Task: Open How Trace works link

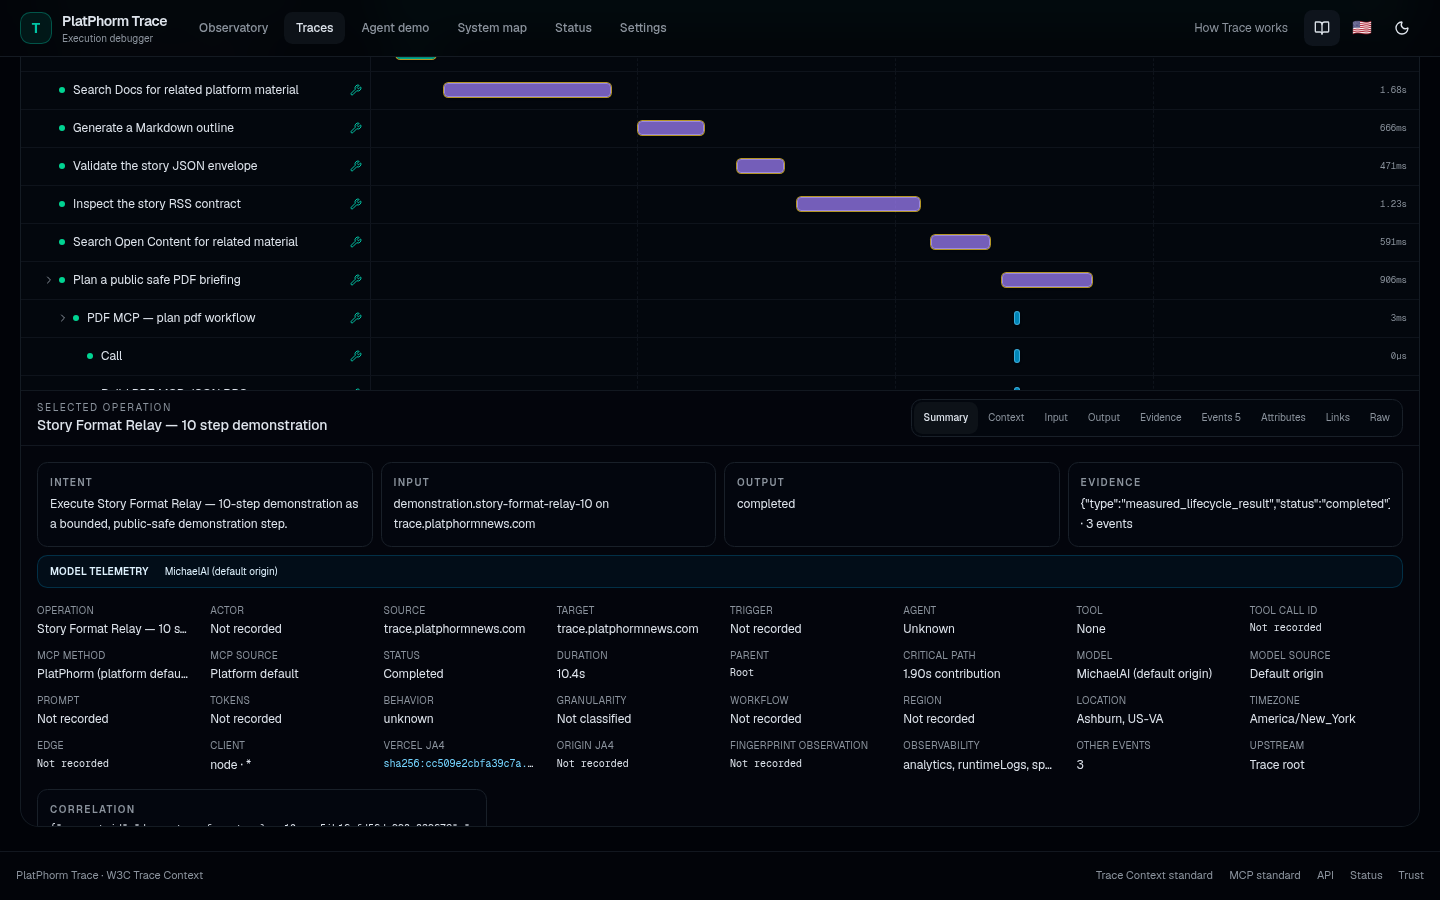Action: 1240,28
